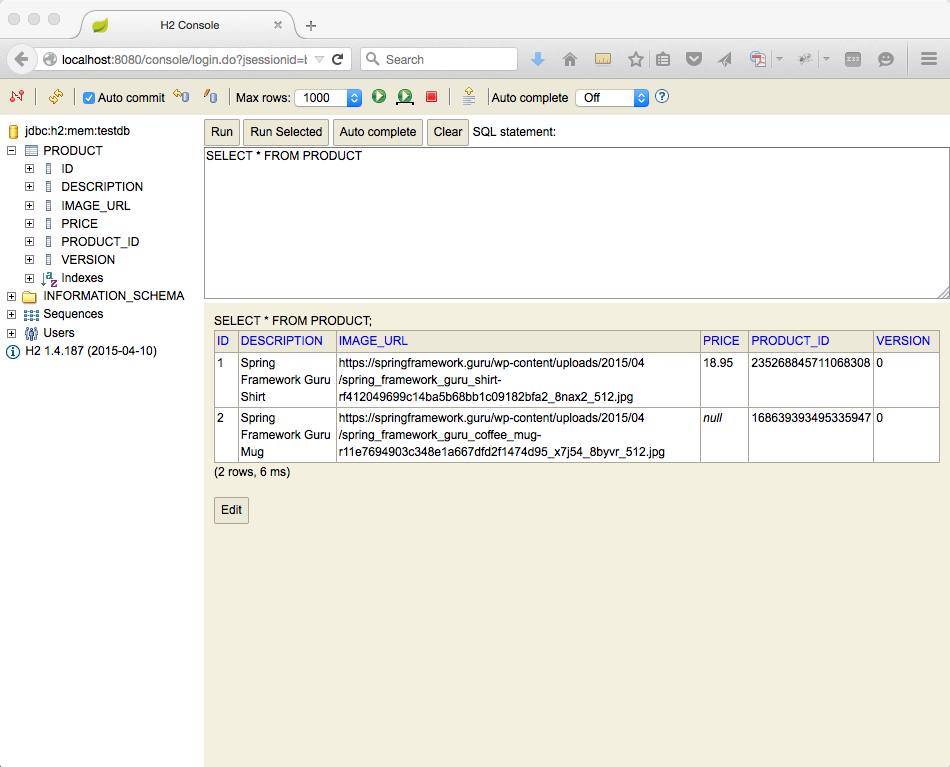Click the ID column header link

click(x=223, y=341)
